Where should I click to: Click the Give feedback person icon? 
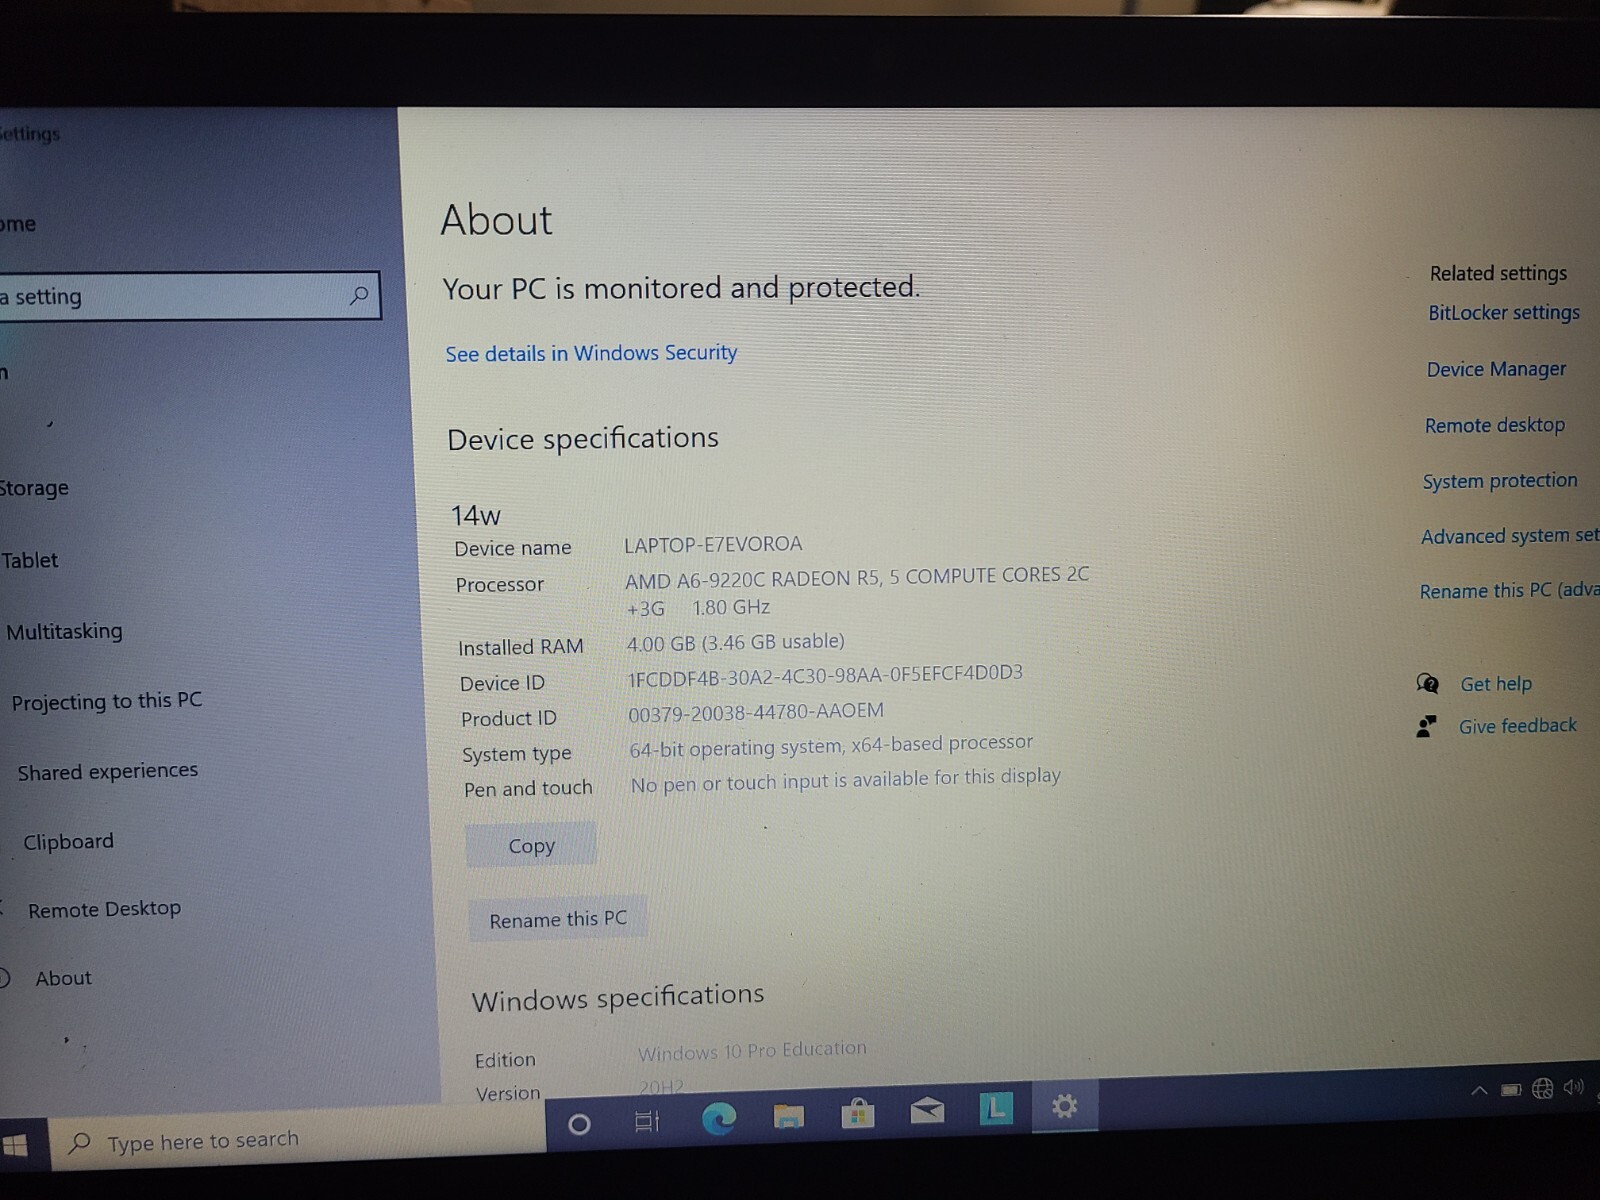[1426, 726]
